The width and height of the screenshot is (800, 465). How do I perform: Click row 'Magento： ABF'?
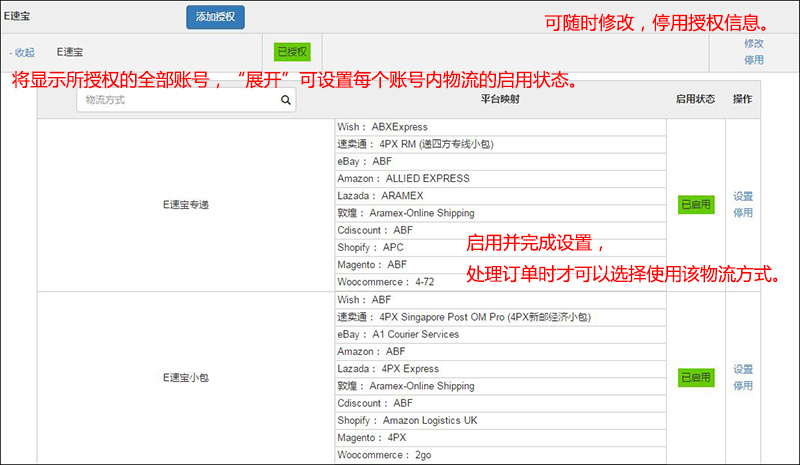(501, 265)
